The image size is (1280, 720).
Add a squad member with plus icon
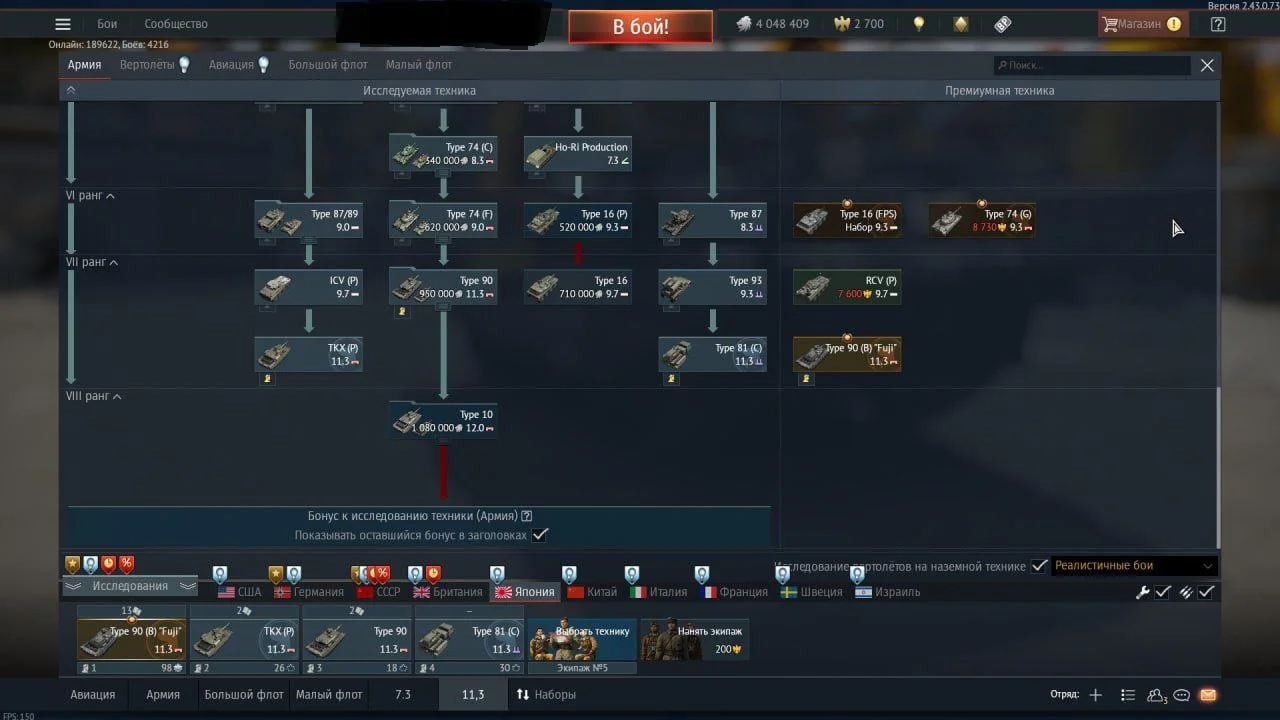[x=1095, y=695]
